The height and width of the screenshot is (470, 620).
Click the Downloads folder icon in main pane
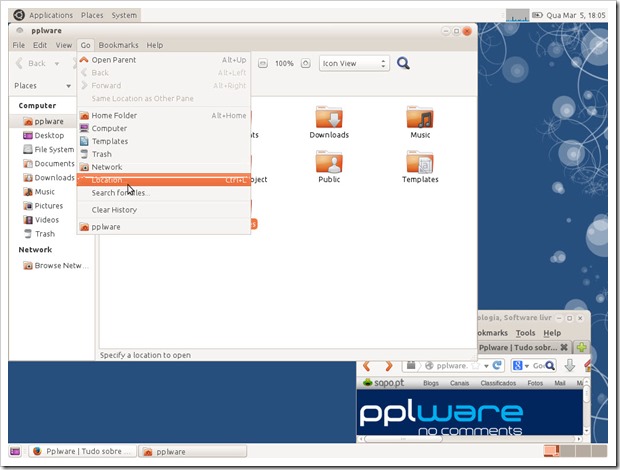tap(329, 118)
